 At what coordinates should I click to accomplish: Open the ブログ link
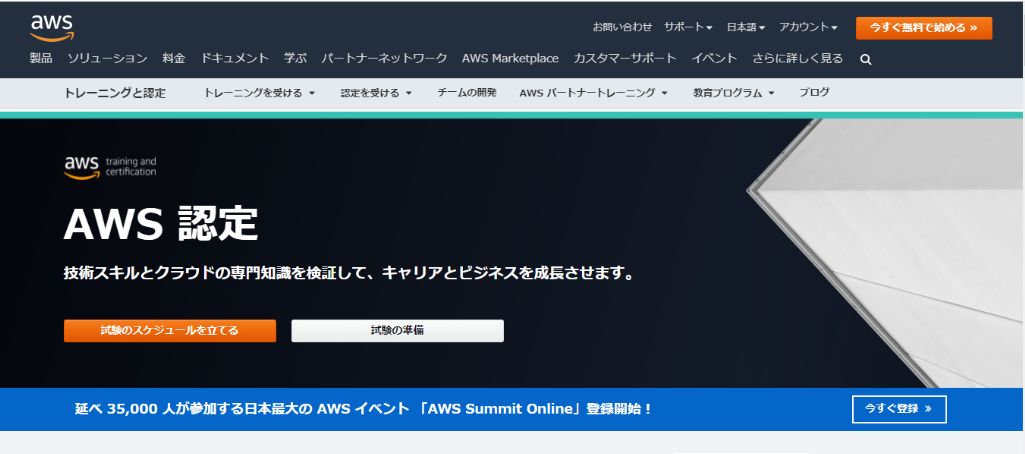[814, 93]
